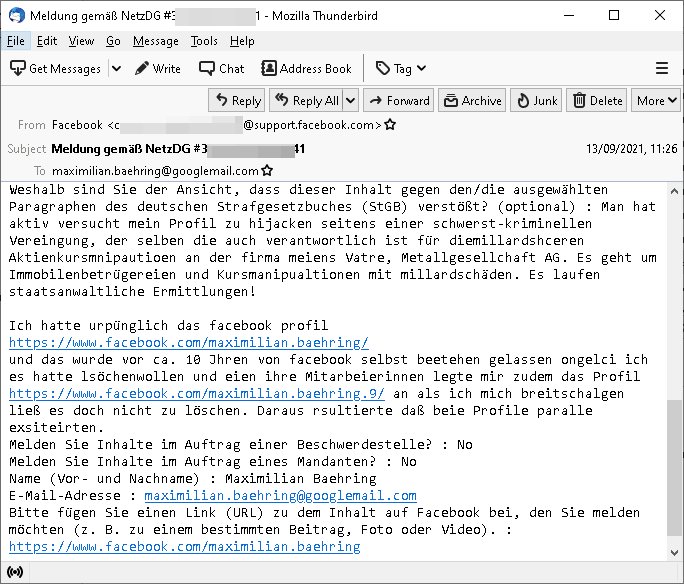Toggle star next to recipient address
This screenshot has width=684, height=584.
(267, 171)
